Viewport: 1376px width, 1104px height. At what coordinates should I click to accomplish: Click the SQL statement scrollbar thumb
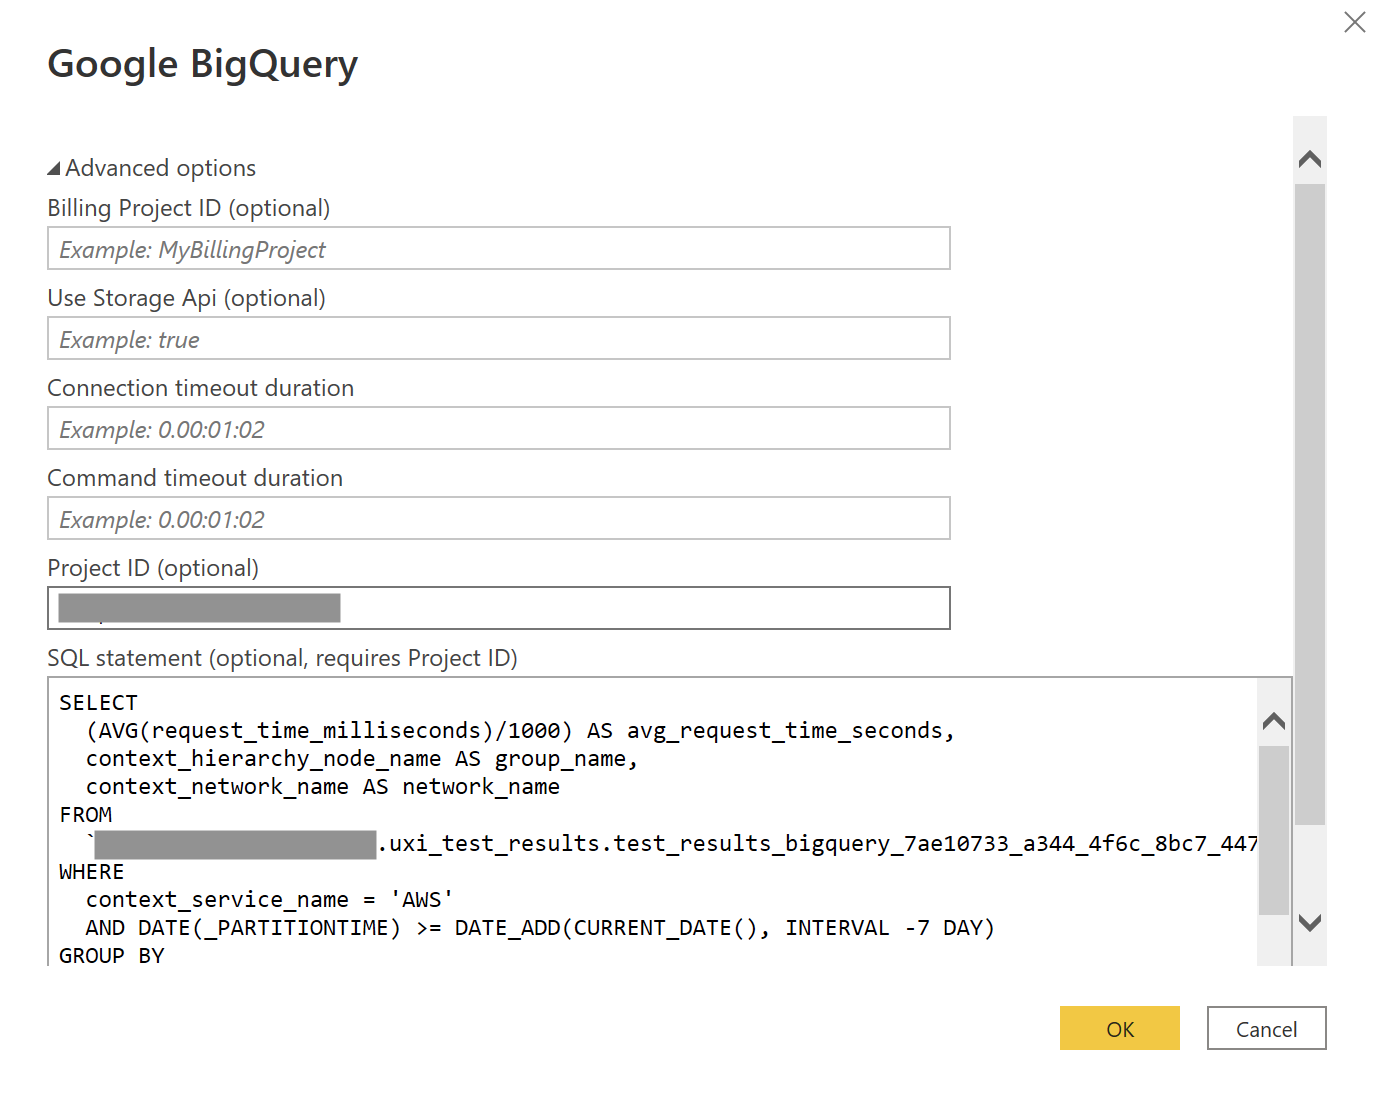[x=1273, y=830]
